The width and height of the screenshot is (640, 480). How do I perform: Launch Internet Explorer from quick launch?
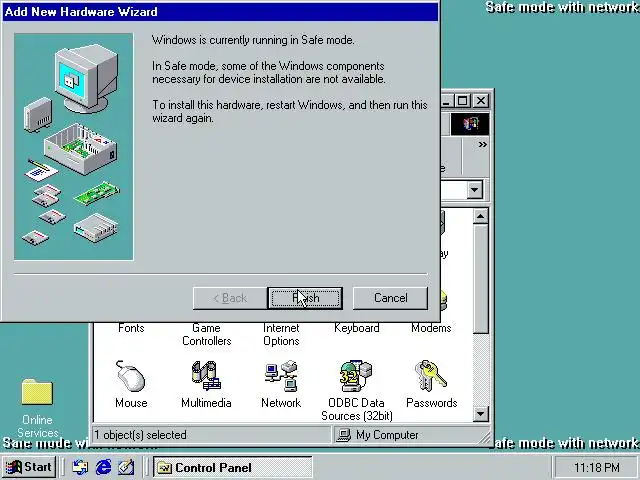[x=103, y=467]
